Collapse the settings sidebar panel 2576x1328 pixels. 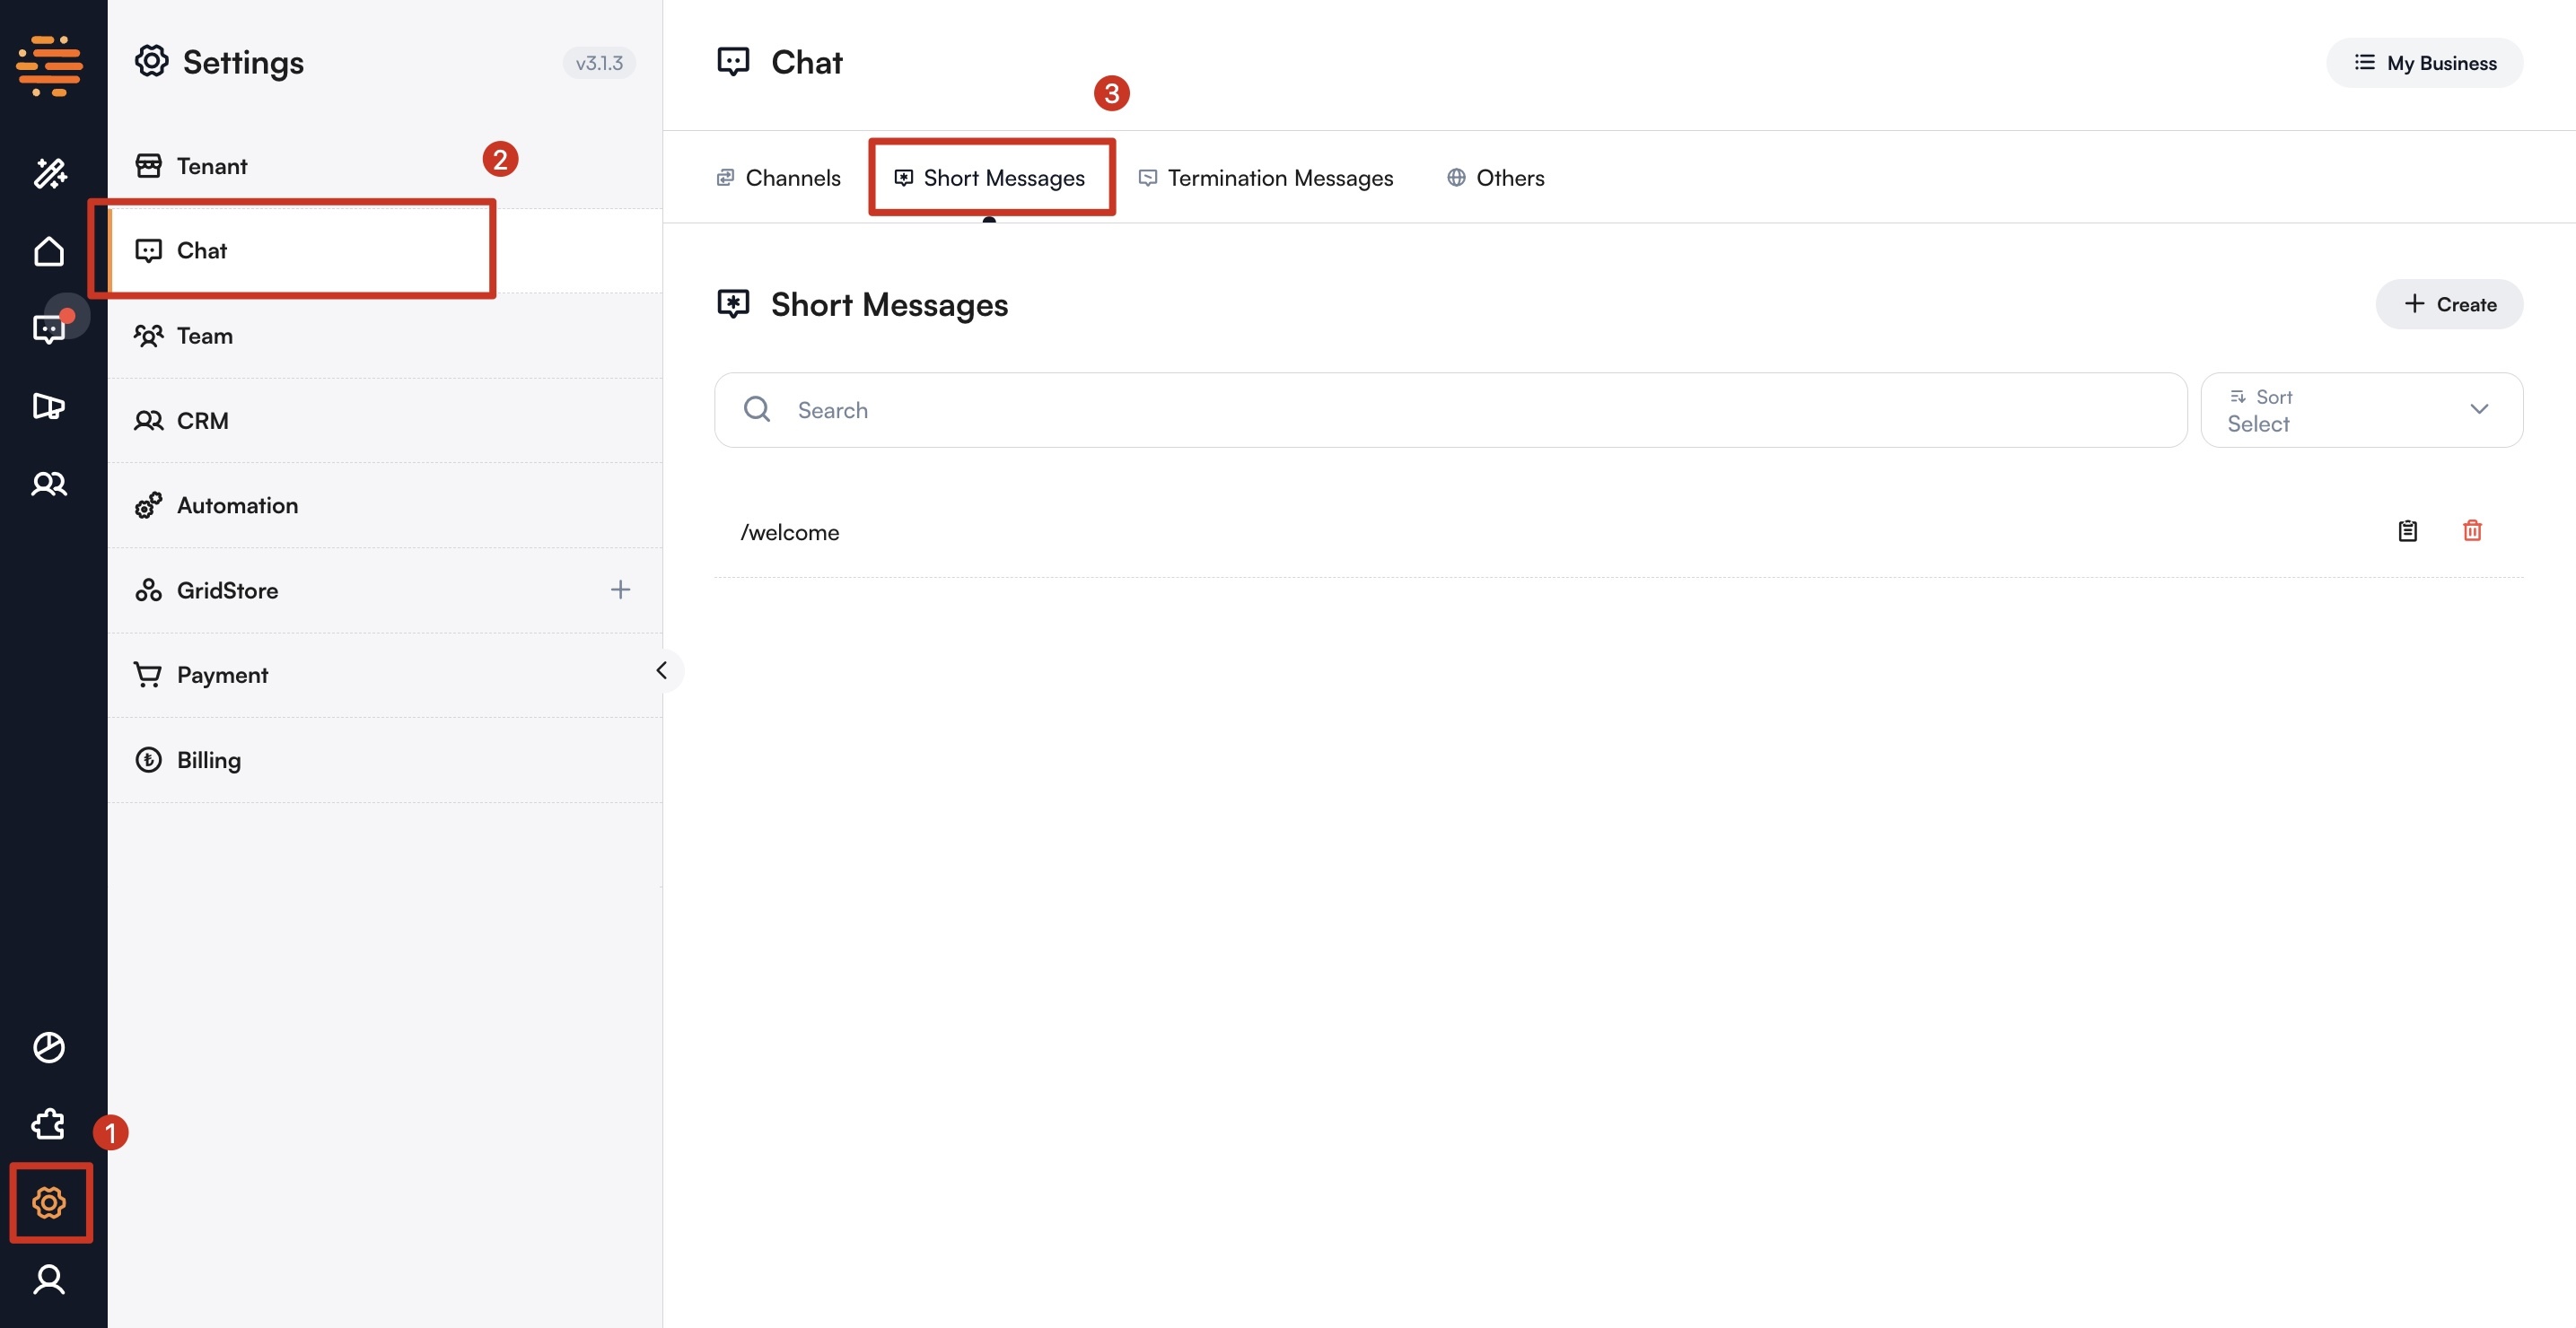coord(661,670)
